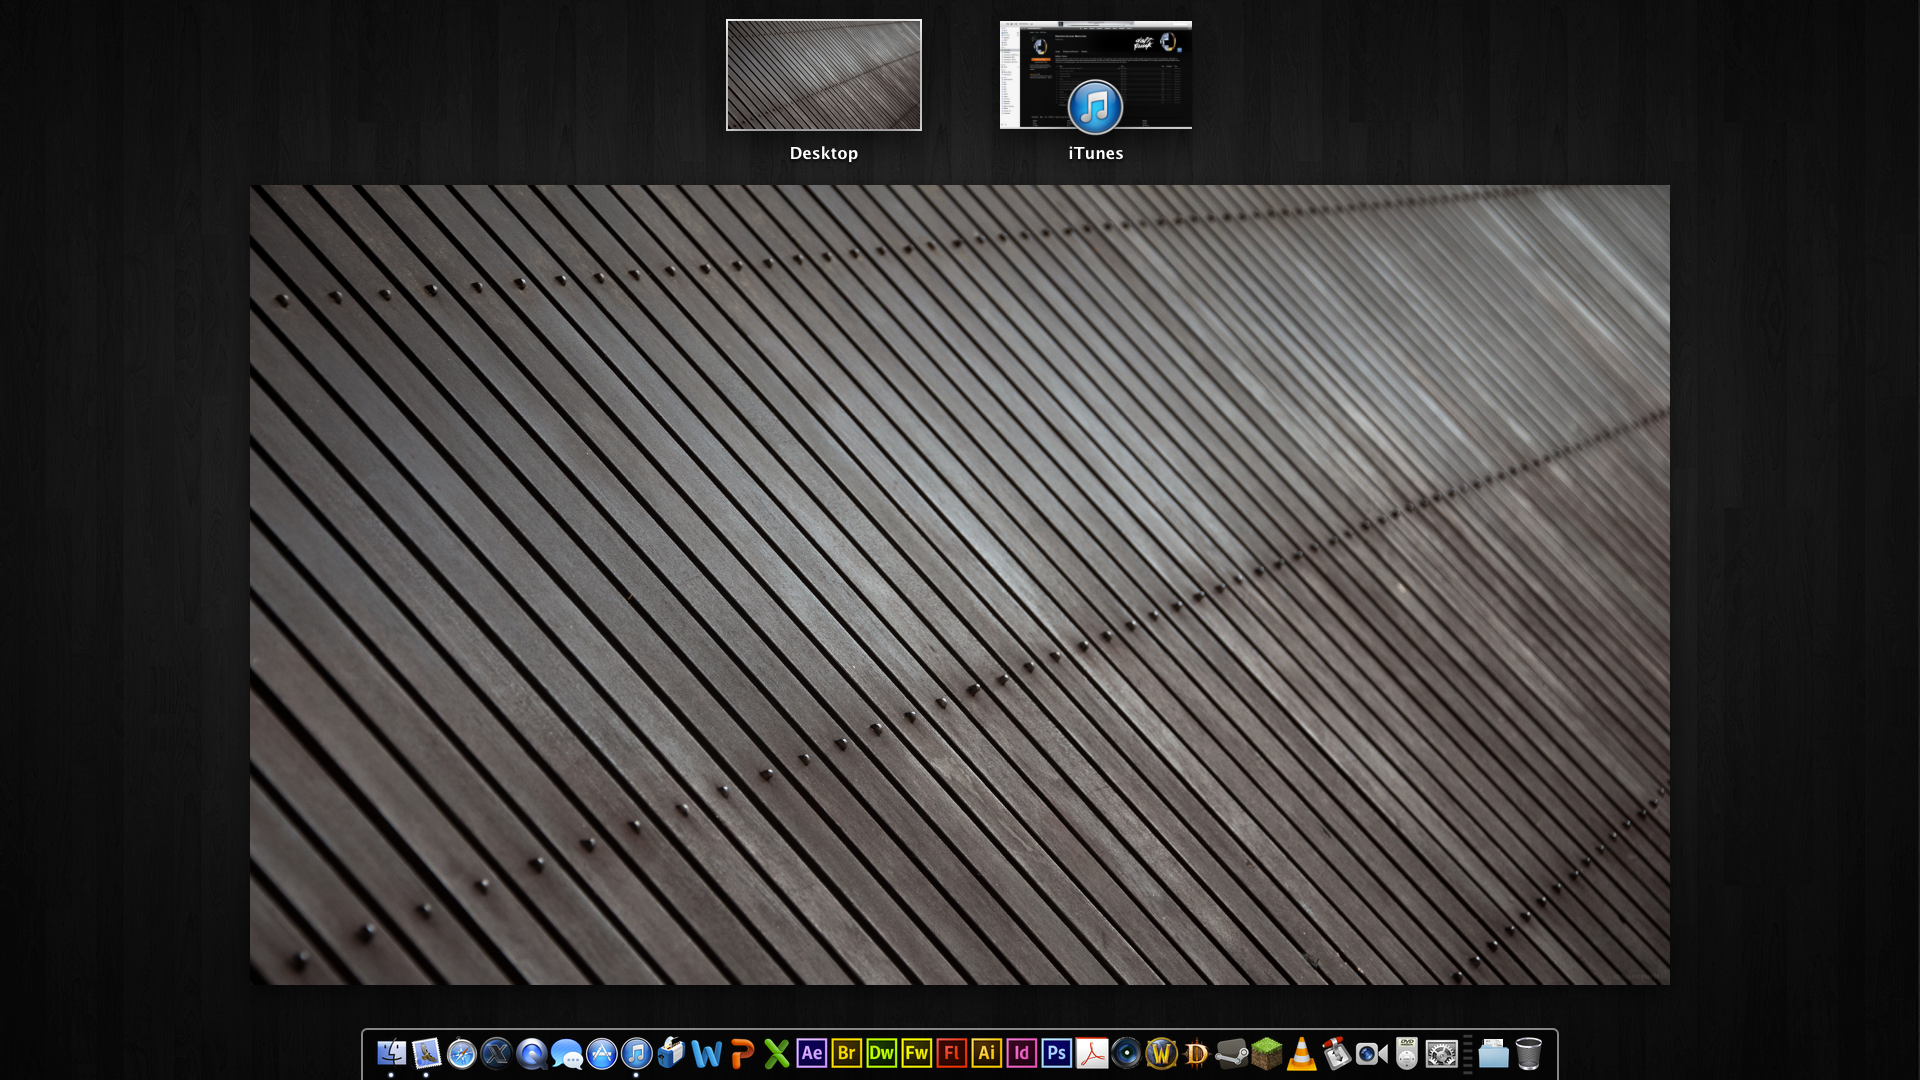Click the large desktop wallpaper preview
Image resolution: width=1920 pixels, height=1080 pixels.
pos(960,585)
